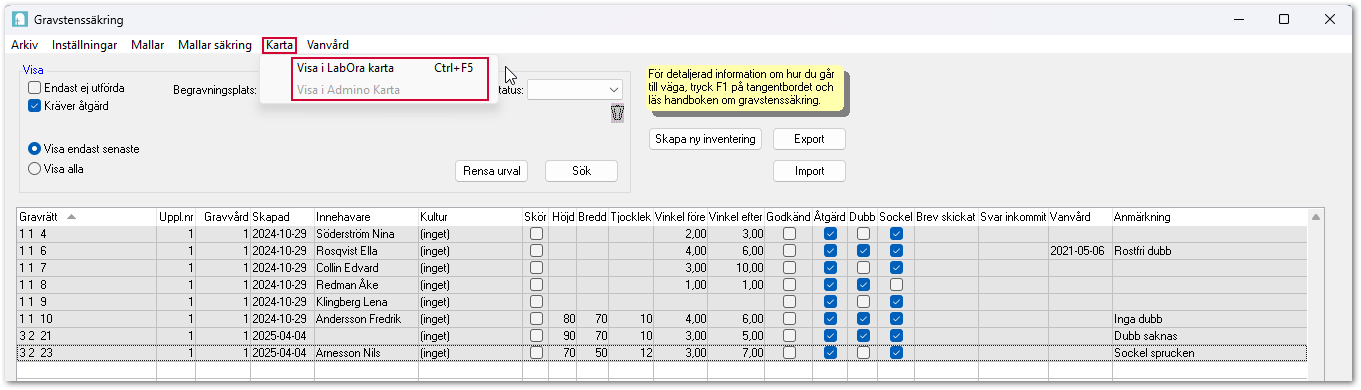
Task: Select the 'Visa alla' radio button
Action: point(34,169)
